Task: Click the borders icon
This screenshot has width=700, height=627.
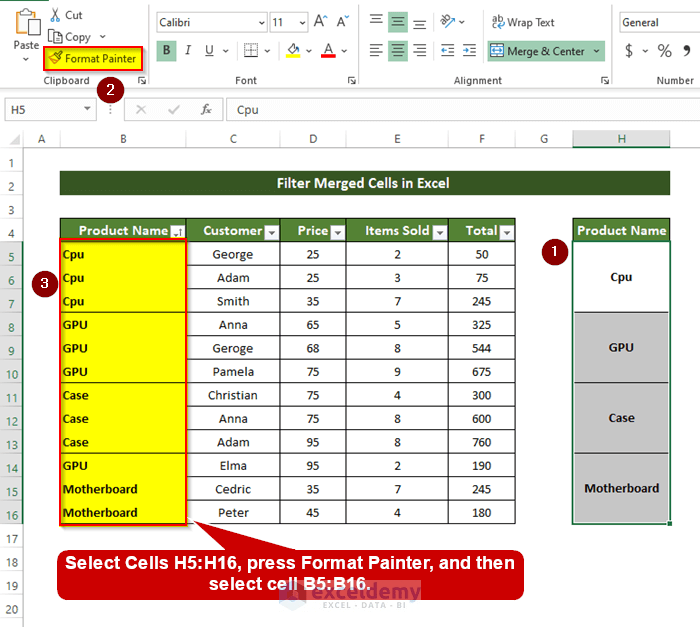Action: 251,50
